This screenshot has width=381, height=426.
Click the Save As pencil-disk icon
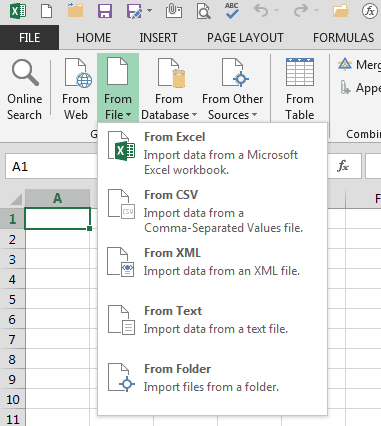pyautogui.click(x=134, y=11)
